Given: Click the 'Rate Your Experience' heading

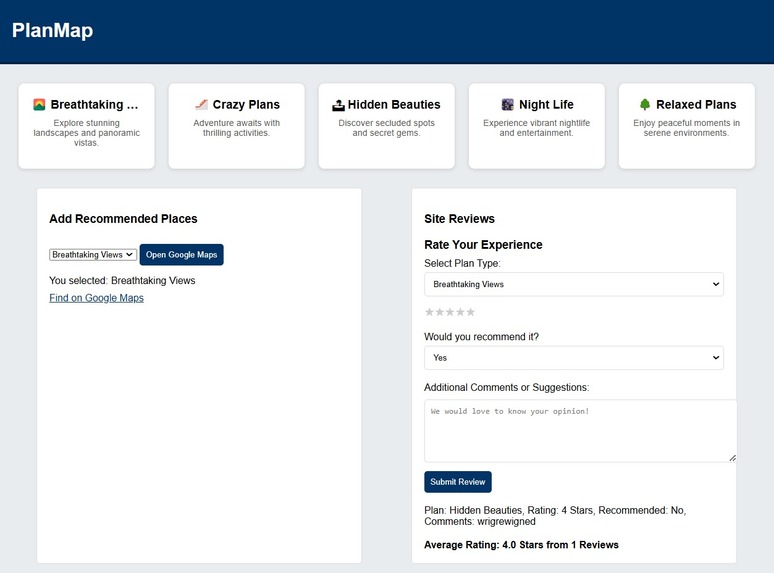Looking at the screenshot, I should click(483, 245).
